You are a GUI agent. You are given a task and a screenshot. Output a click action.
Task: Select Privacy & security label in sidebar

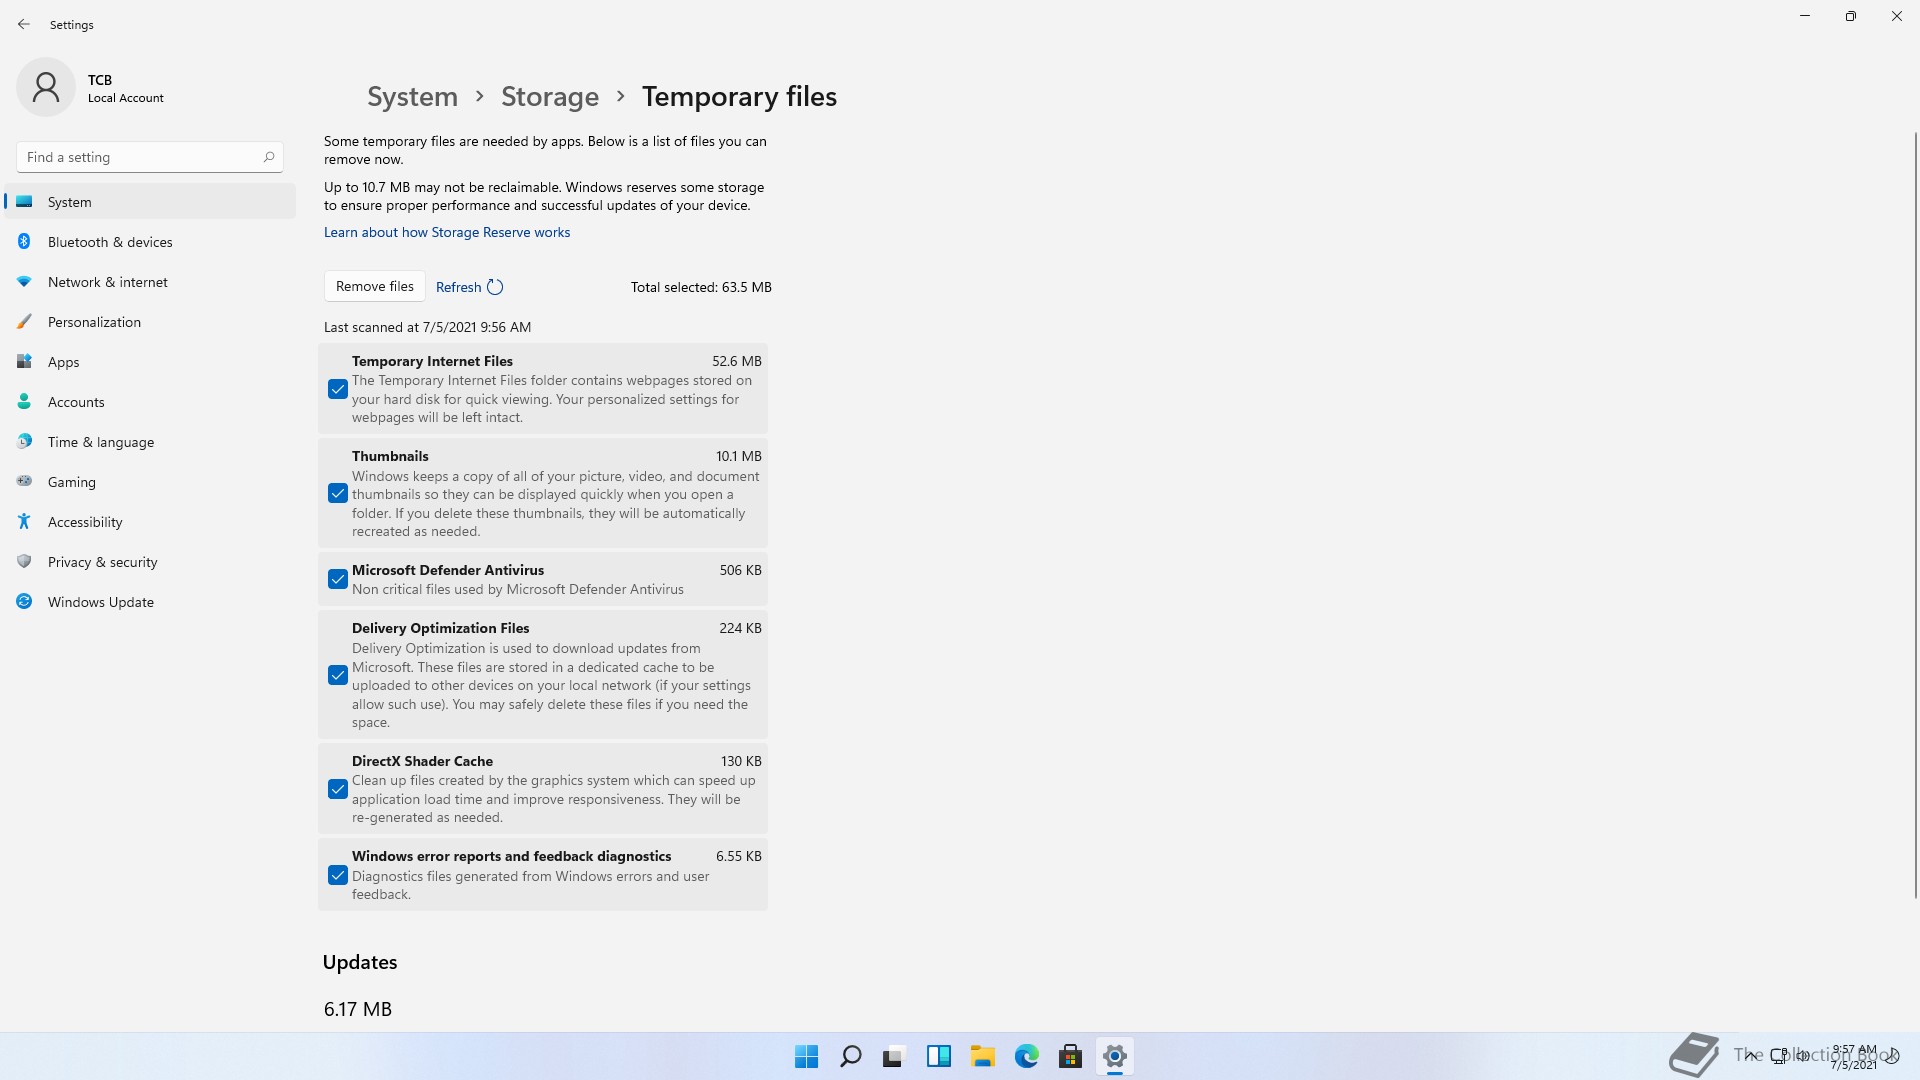click(103, 562)
